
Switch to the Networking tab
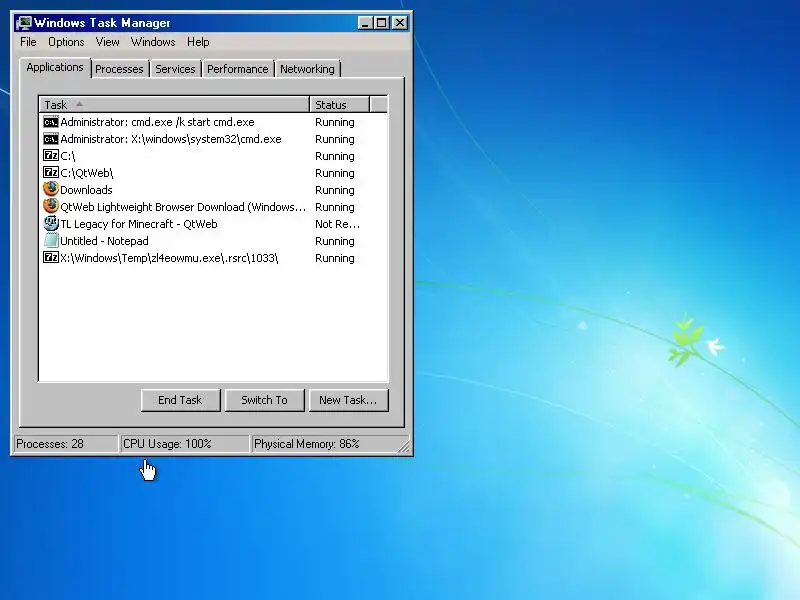(307, 69)
